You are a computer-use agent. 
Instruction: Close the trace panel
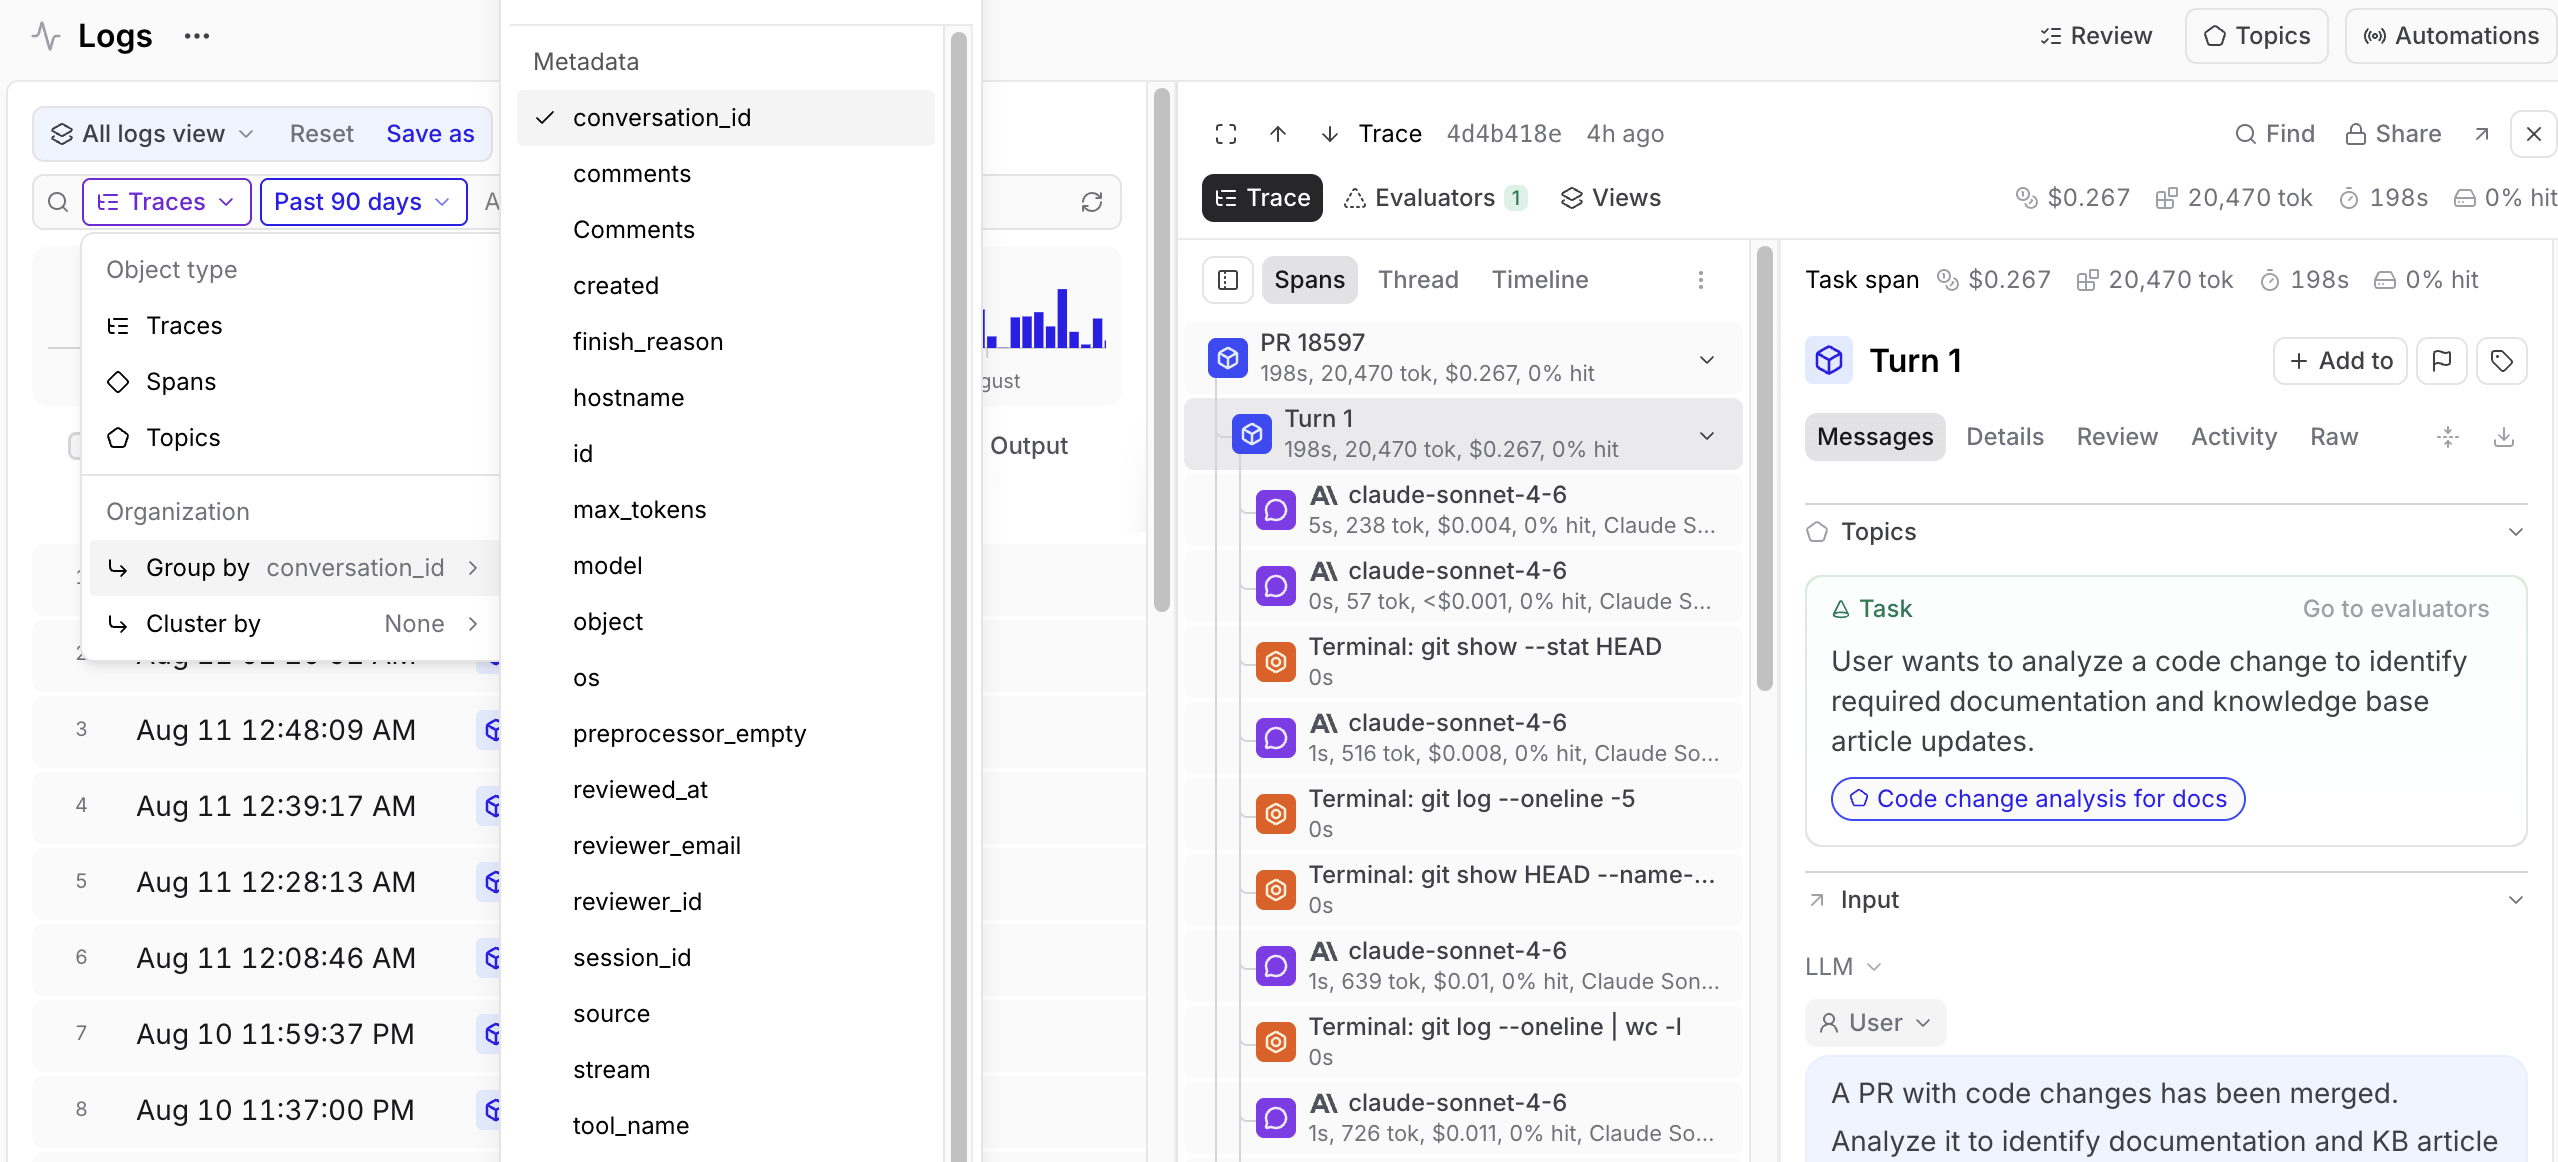tap(2533, 134)
